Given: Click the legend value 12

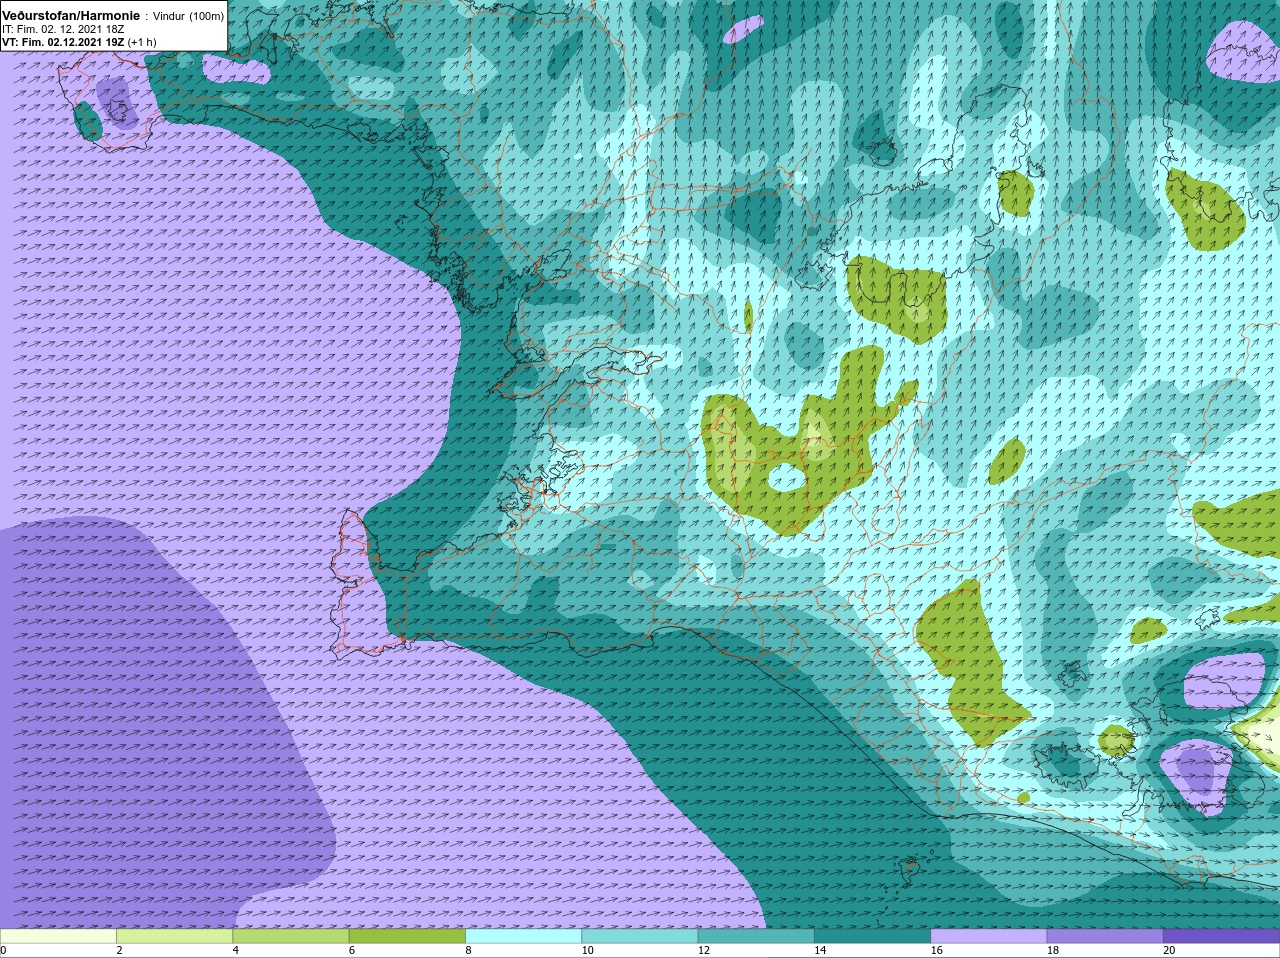Looking at the screenshot, I should [x=704, y=951].
